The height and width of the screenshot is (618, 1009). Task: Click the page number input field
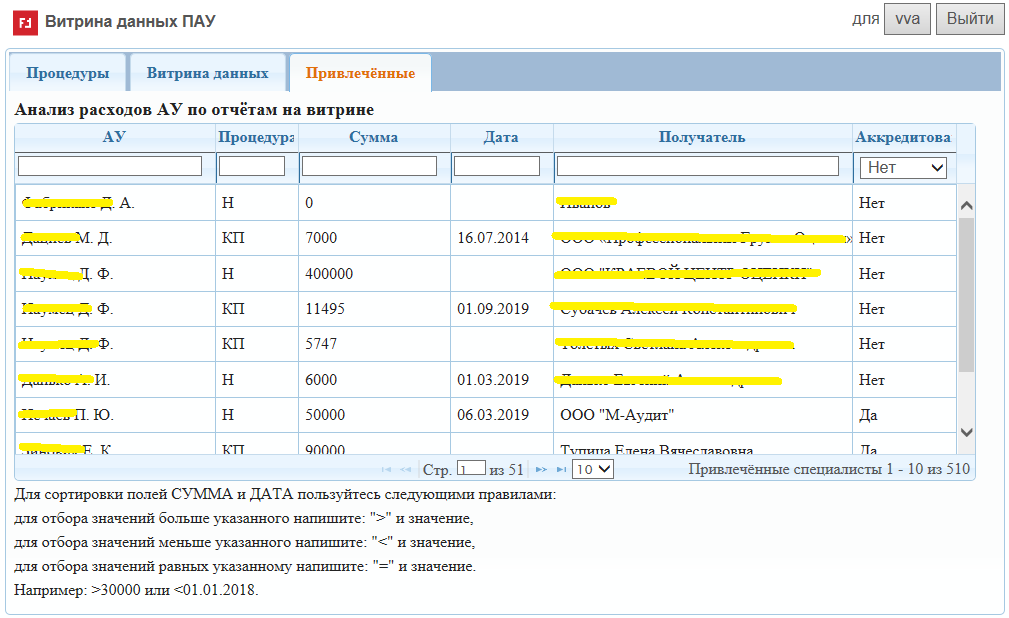[470, 468]
